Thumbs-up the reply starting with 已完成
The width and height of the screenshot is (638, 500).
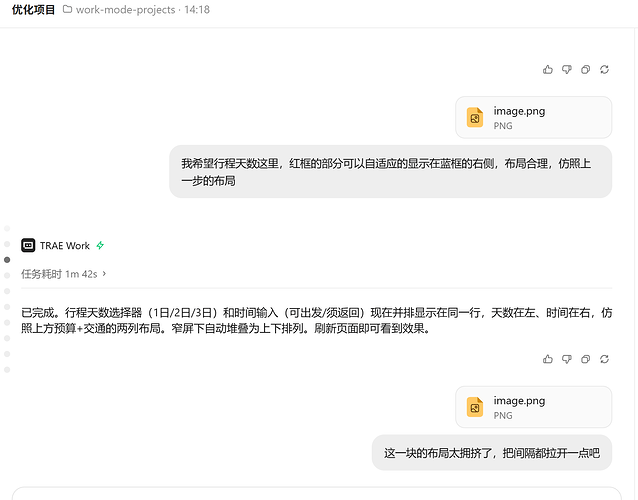tap(548, 359)
